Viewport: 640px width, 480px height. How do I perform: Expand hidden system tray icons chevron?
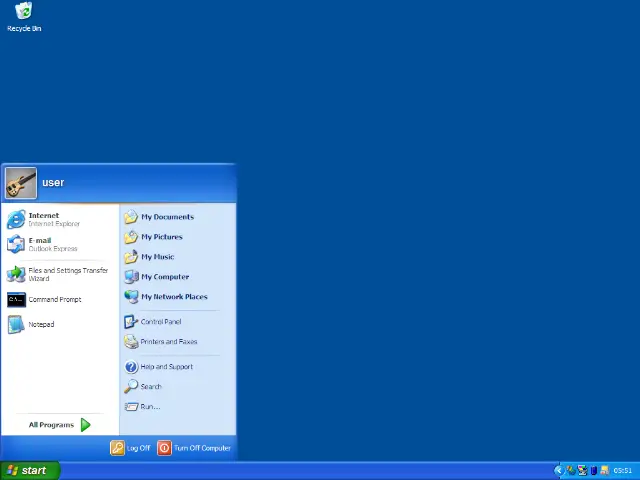pyautogui.click(x=559, y=471)
